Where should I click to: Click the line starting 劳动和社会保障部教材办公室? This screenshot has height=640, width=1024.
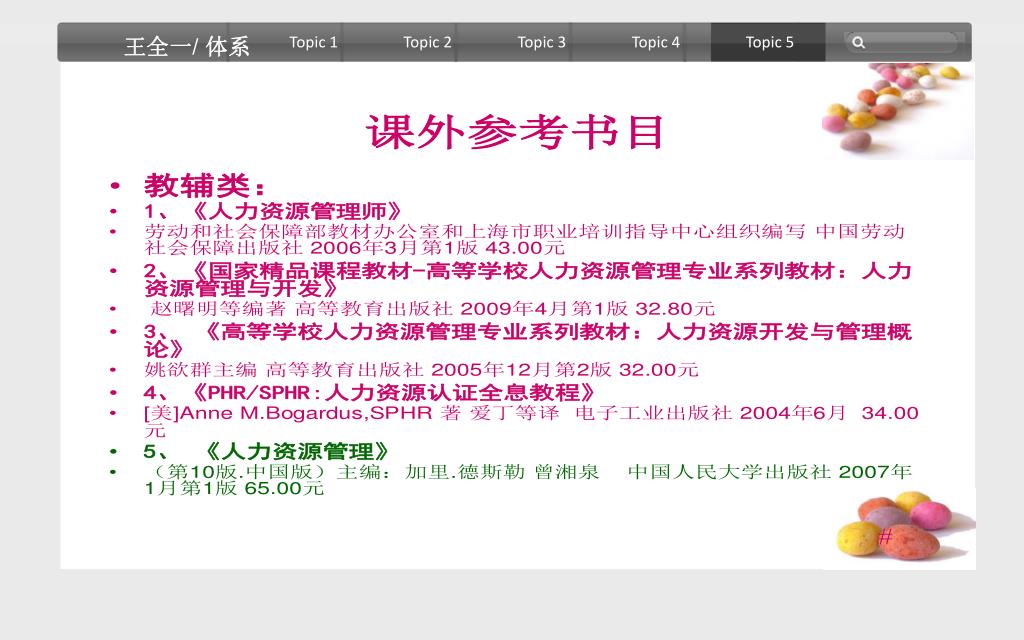(524, 240)
